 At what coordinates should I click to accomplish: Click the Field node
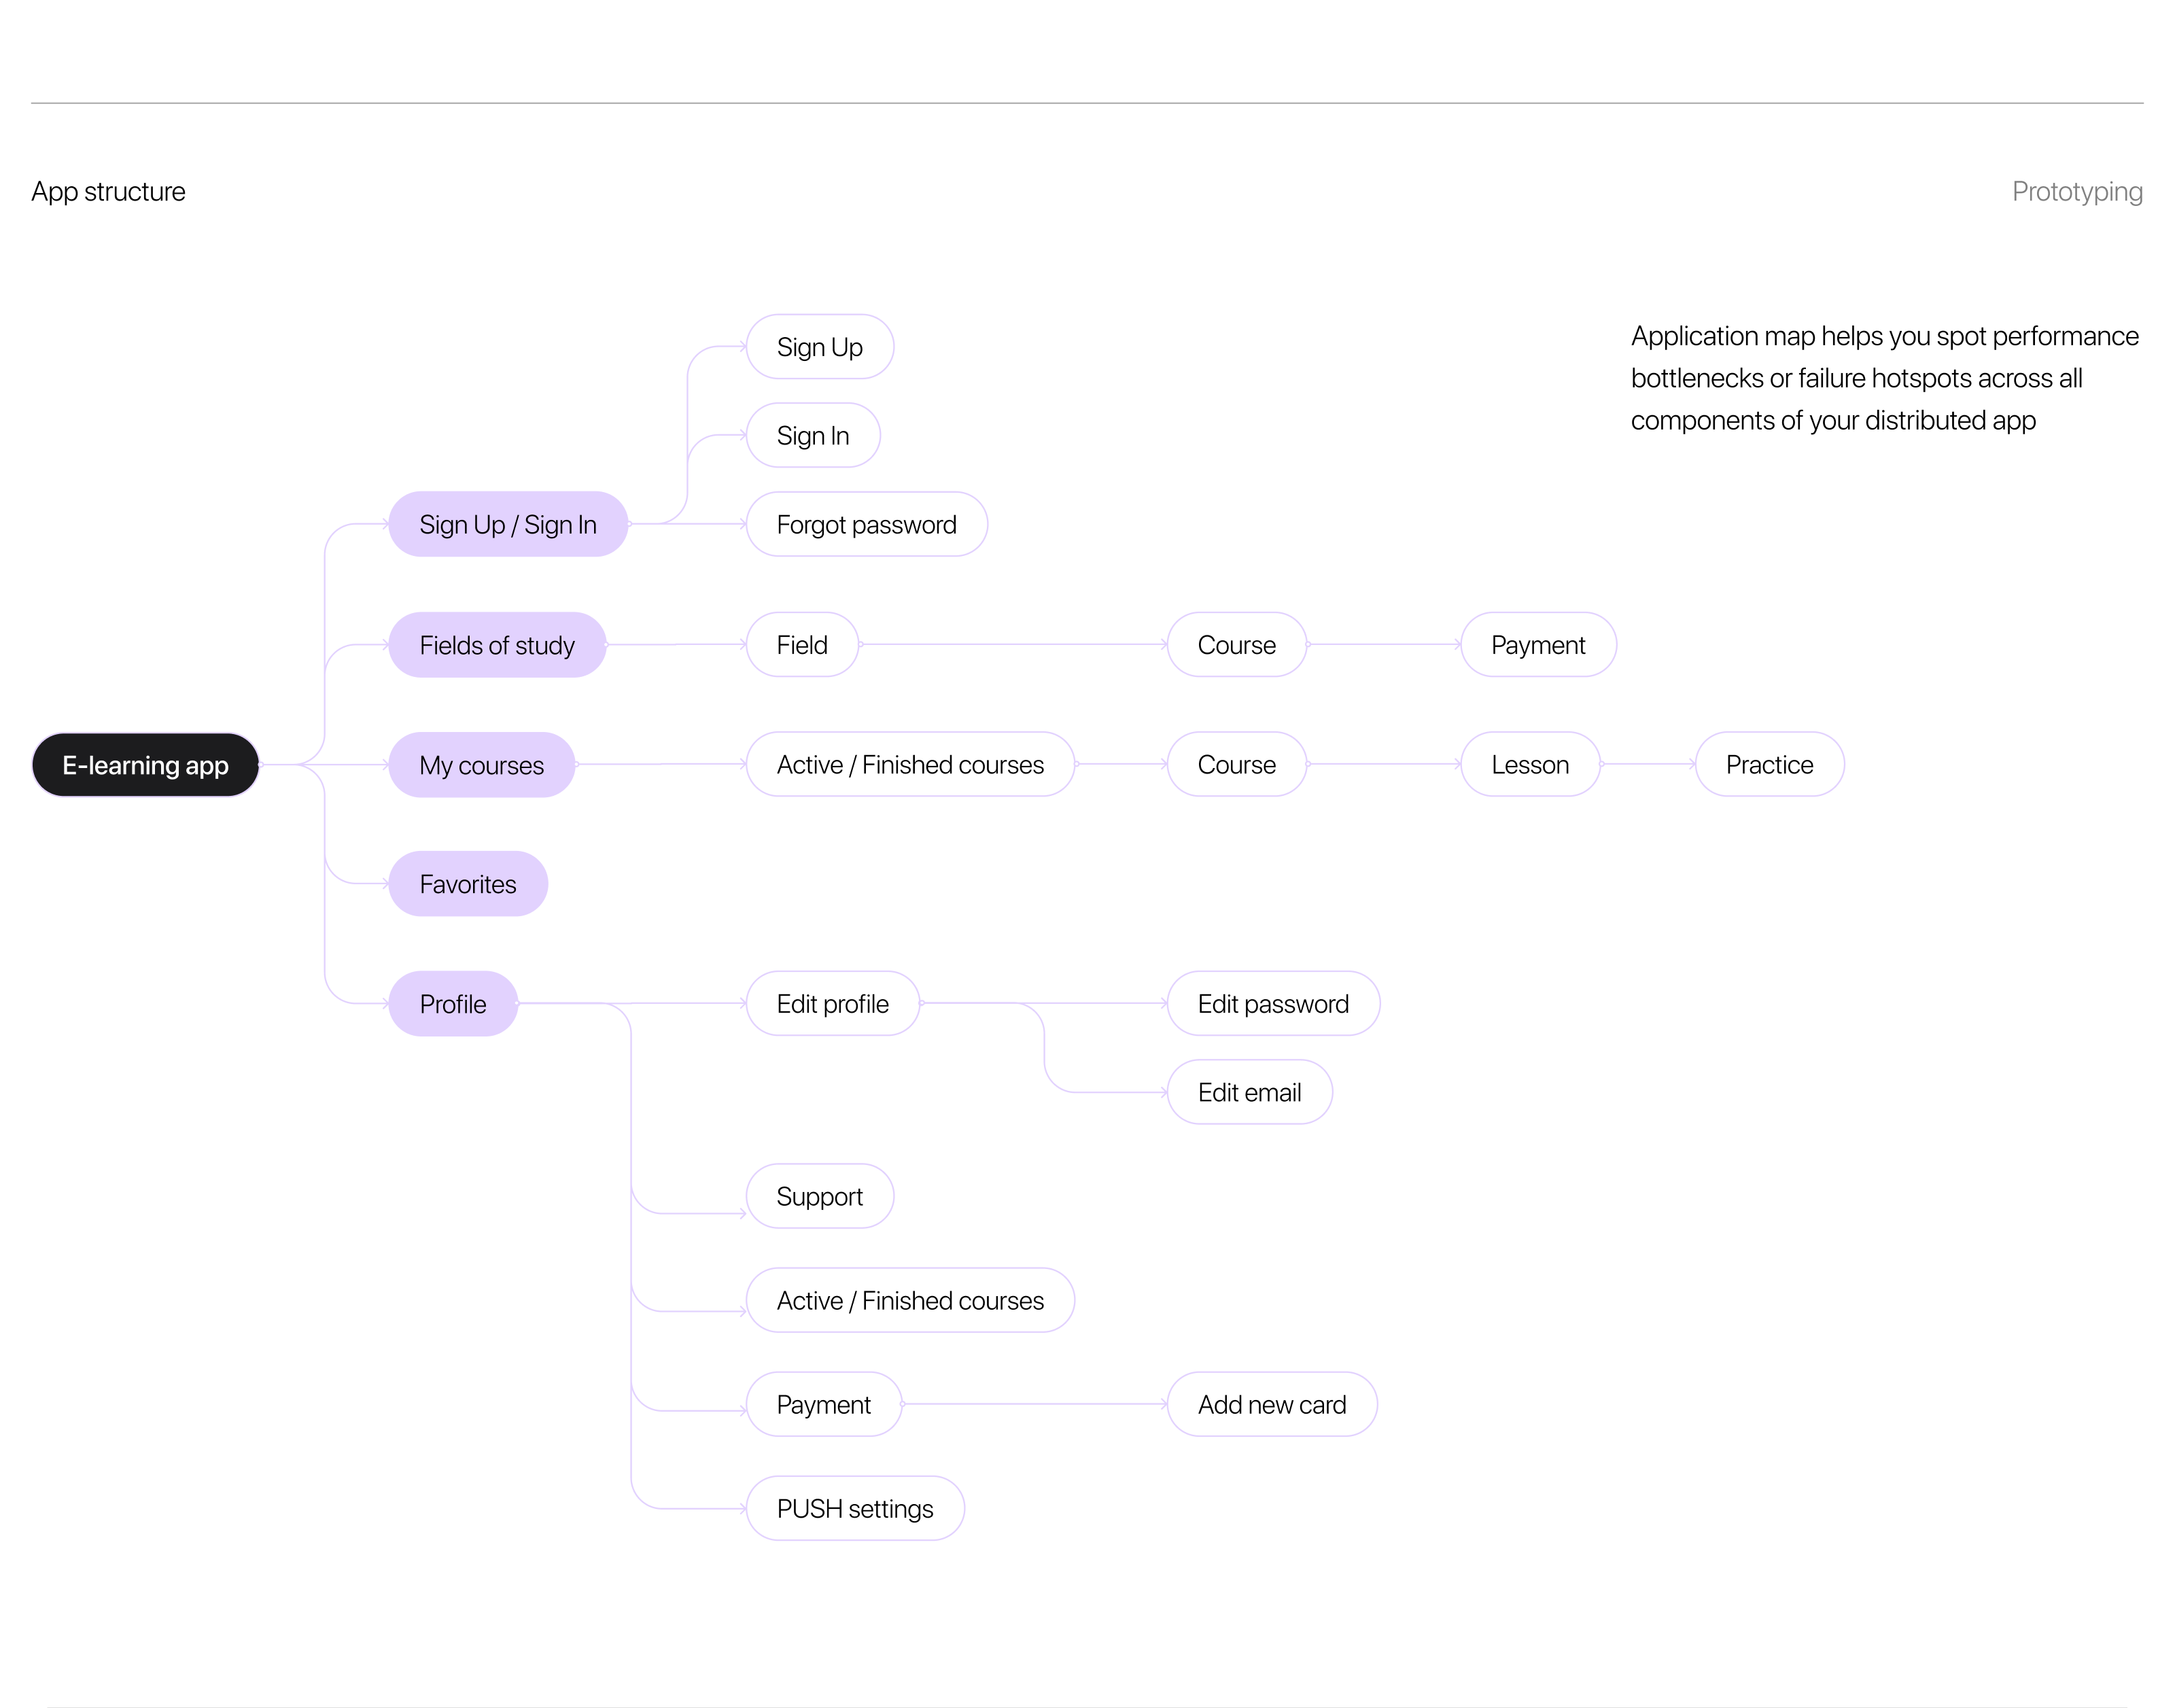[801, 645]
